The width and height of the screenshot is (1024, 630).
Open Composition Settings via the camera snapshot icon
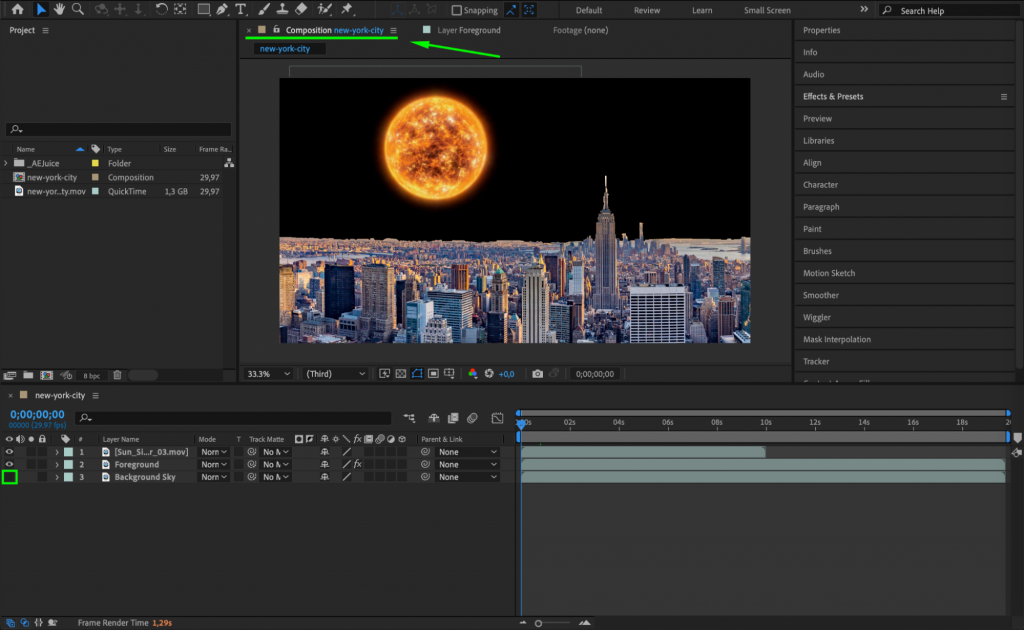coord(537,373)
